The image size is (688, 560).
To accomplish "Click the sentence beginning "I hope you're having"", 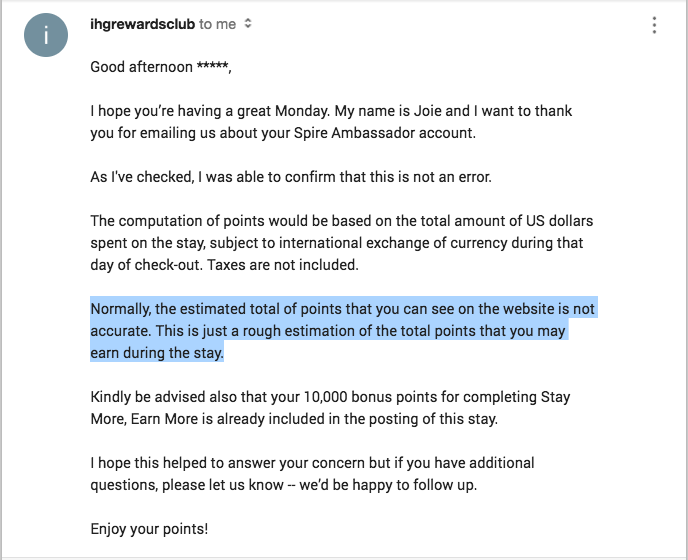I will point(210,111).
